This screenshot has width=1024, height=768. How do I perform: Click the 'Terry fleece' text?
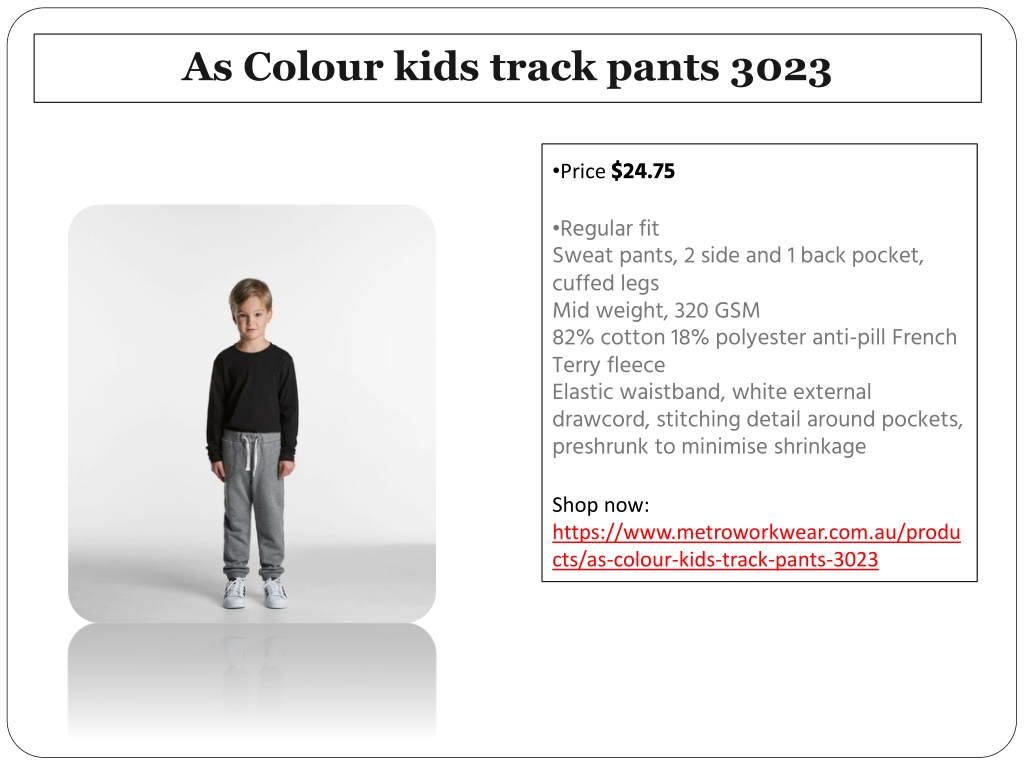[609, 364]
